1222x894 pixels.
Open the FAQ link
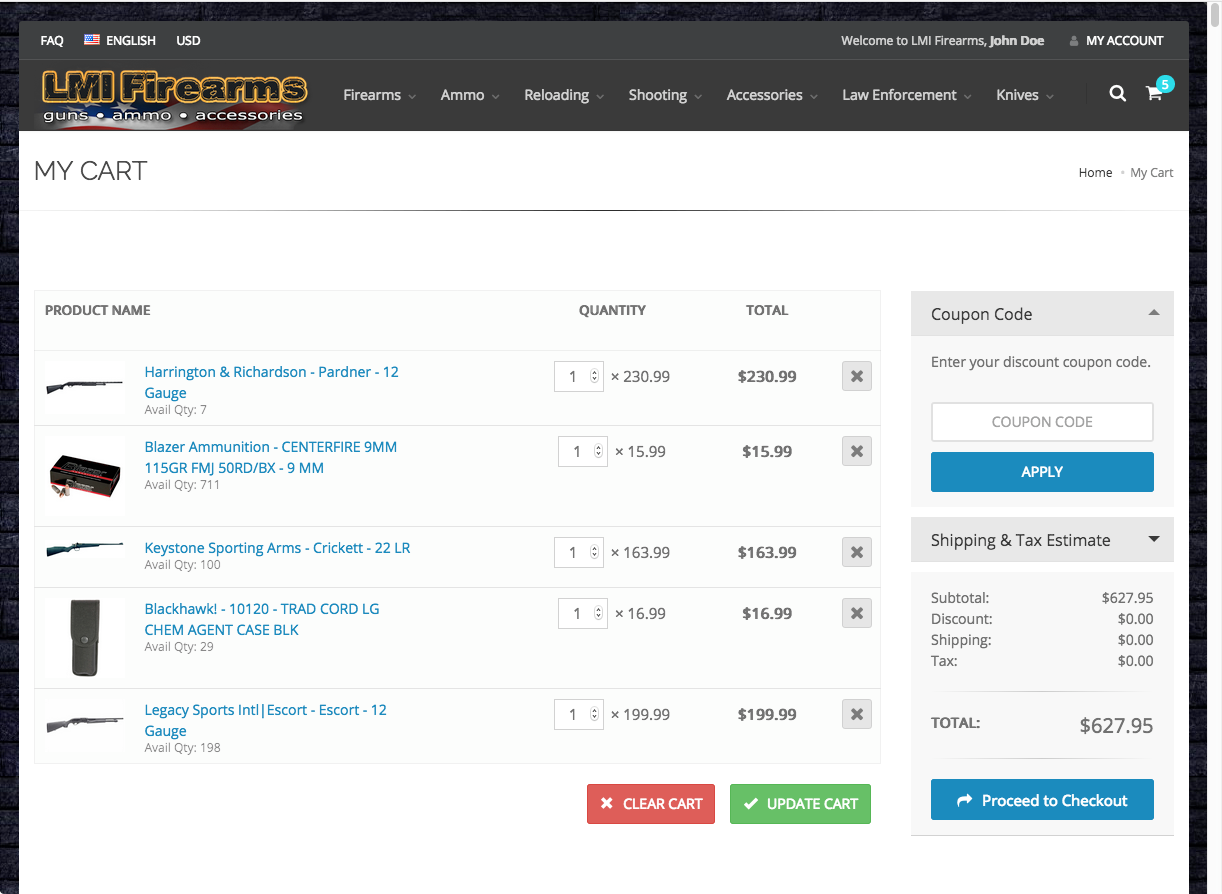pos(52,41)
